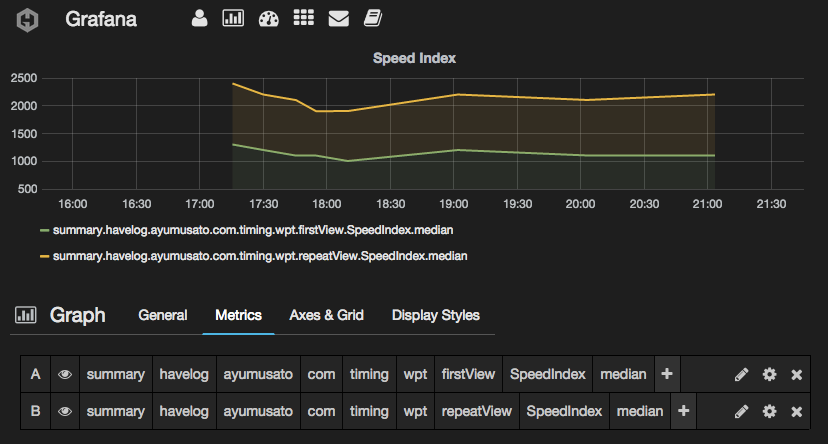
Task: Switch to the Axes & Grid tab
Action: coord(326,315)
